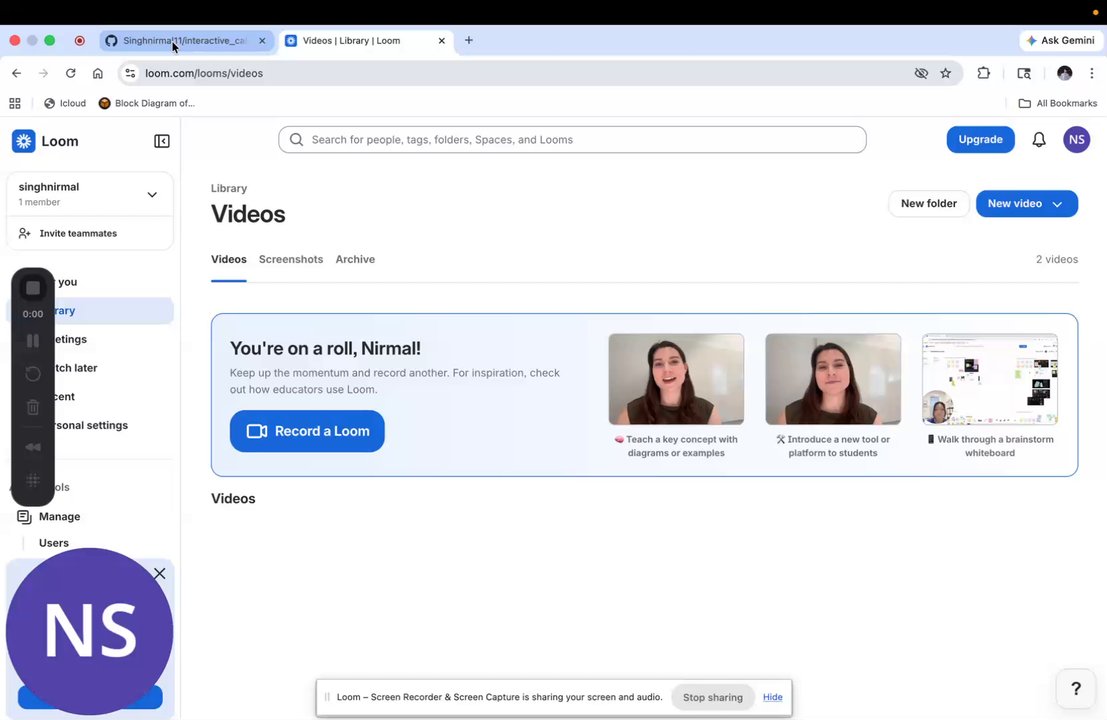This screenshot has height=720, width=1107.
Task: Click the 'Library' breadcrumb text
Action: tap(229, 188)
